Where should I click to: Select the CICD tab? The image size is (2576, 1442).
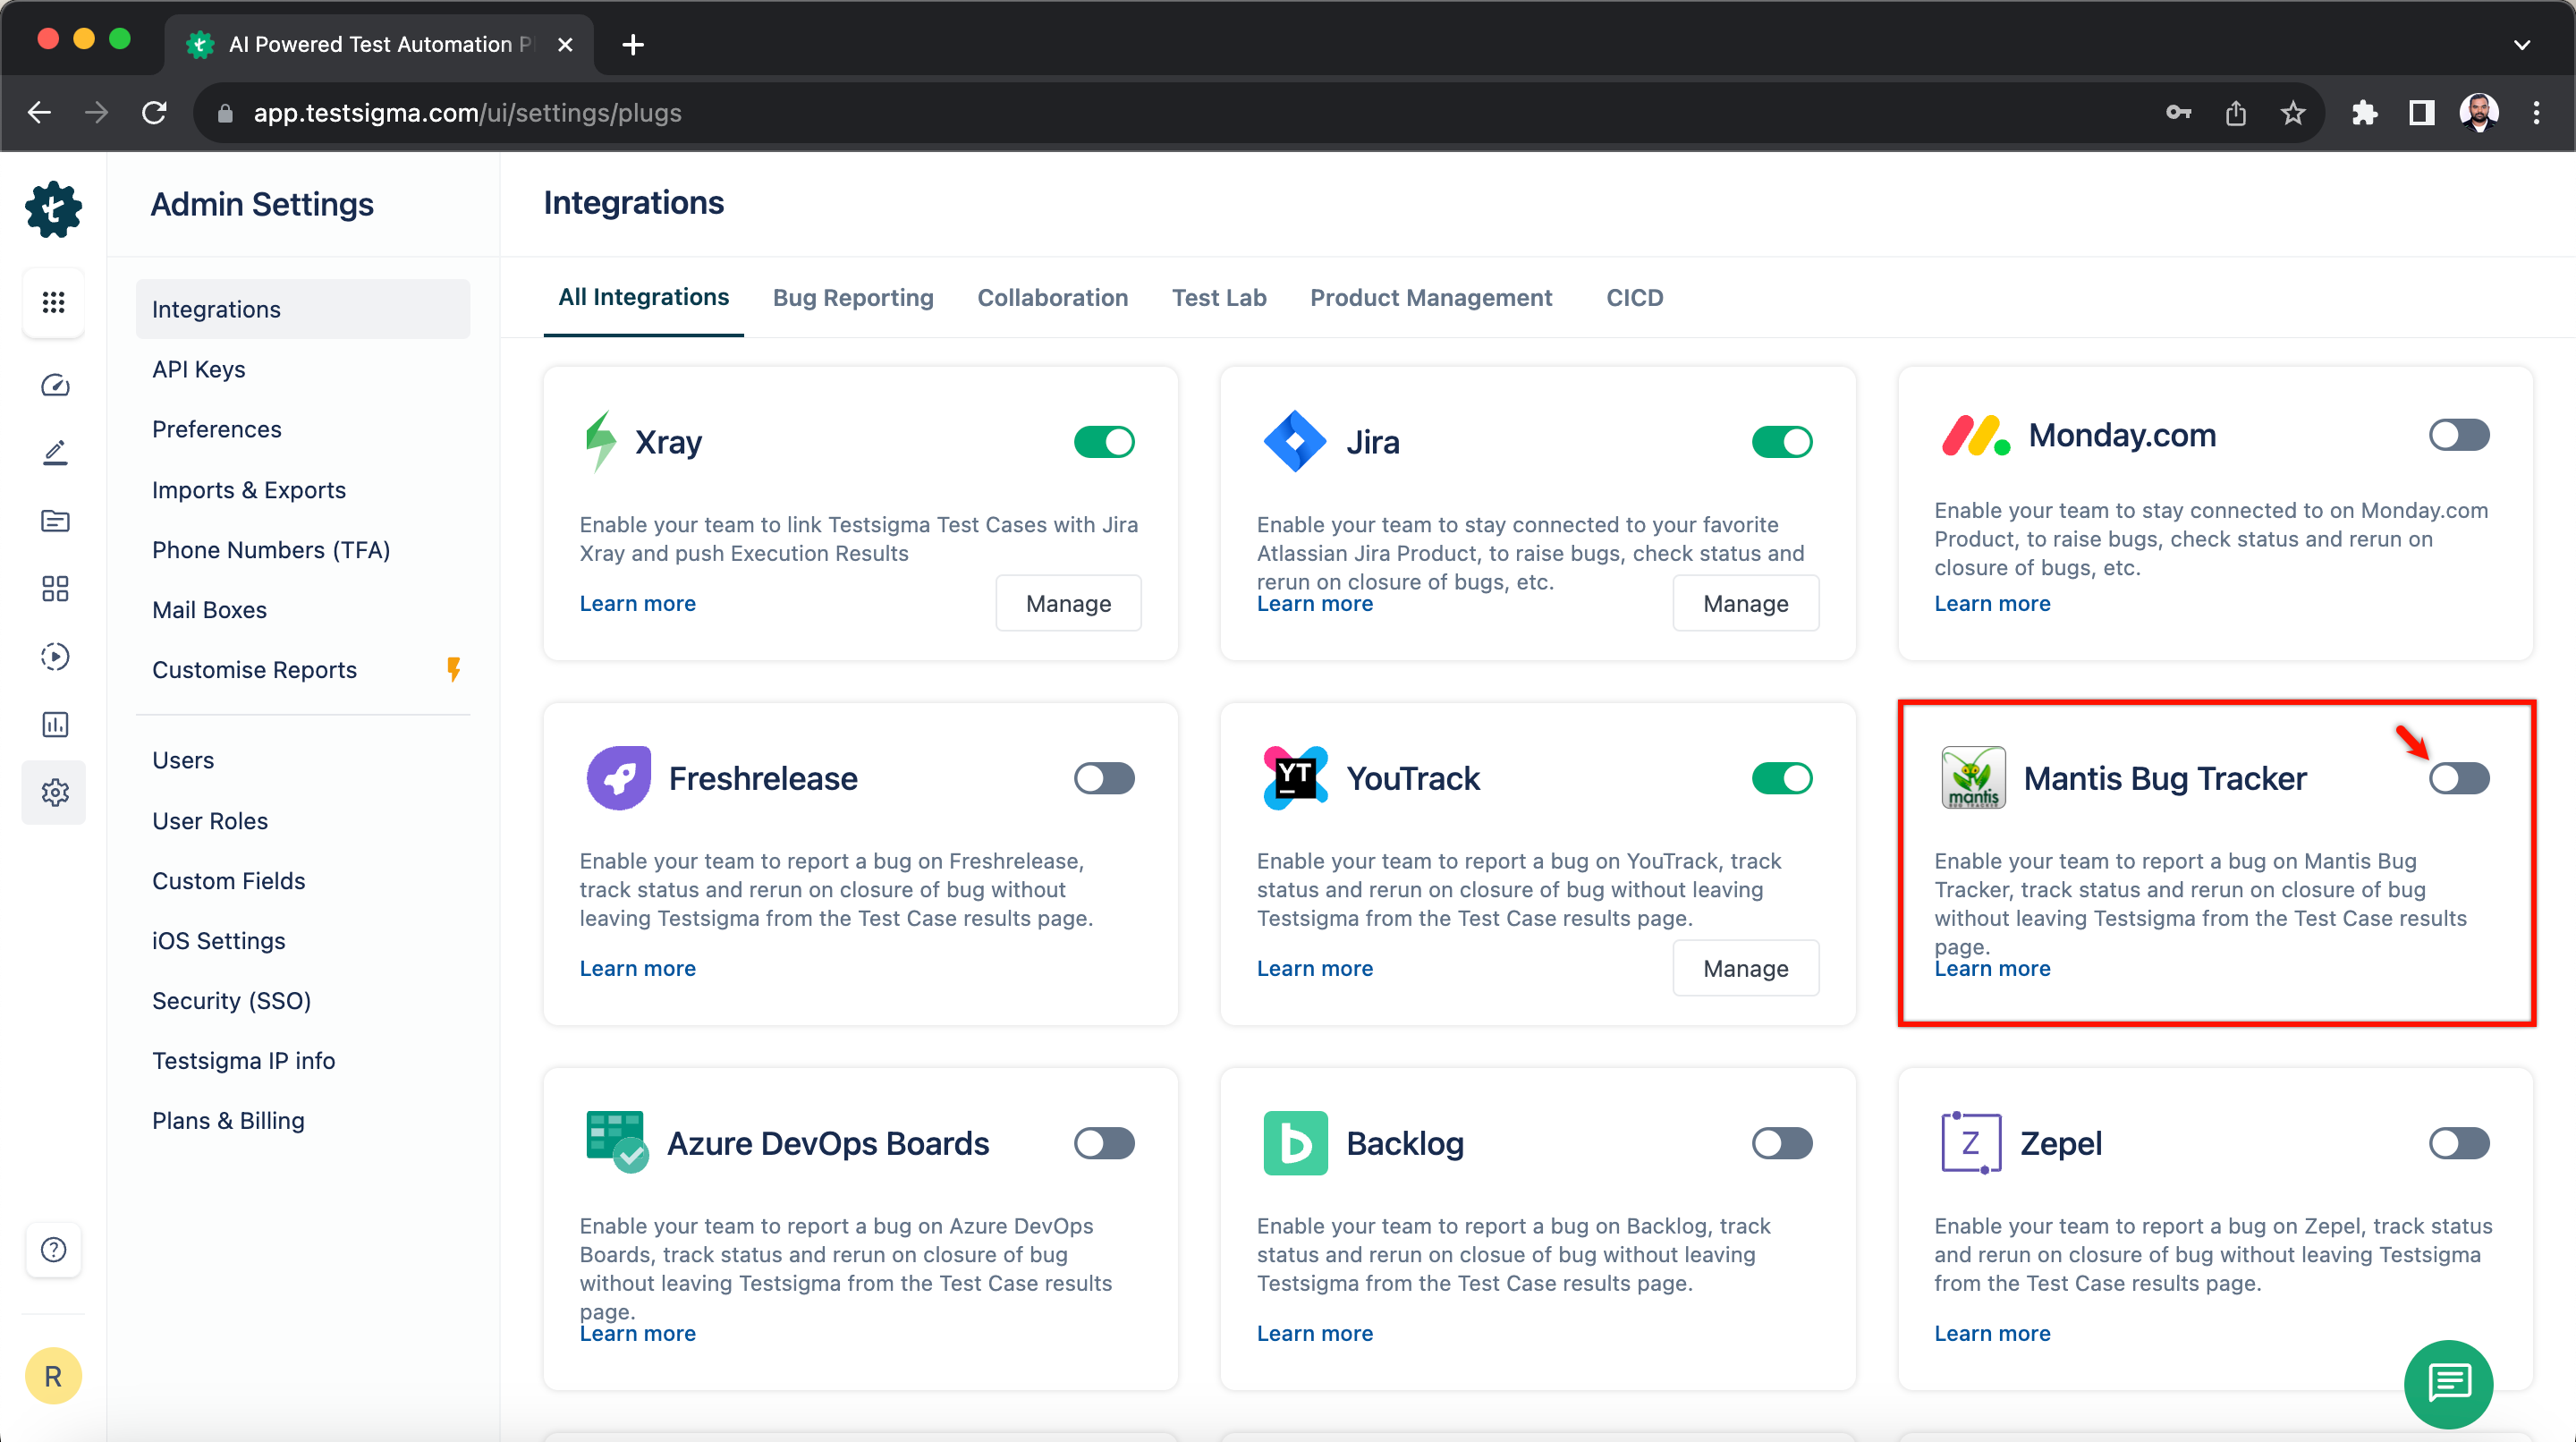click(x=1634, y=298)
